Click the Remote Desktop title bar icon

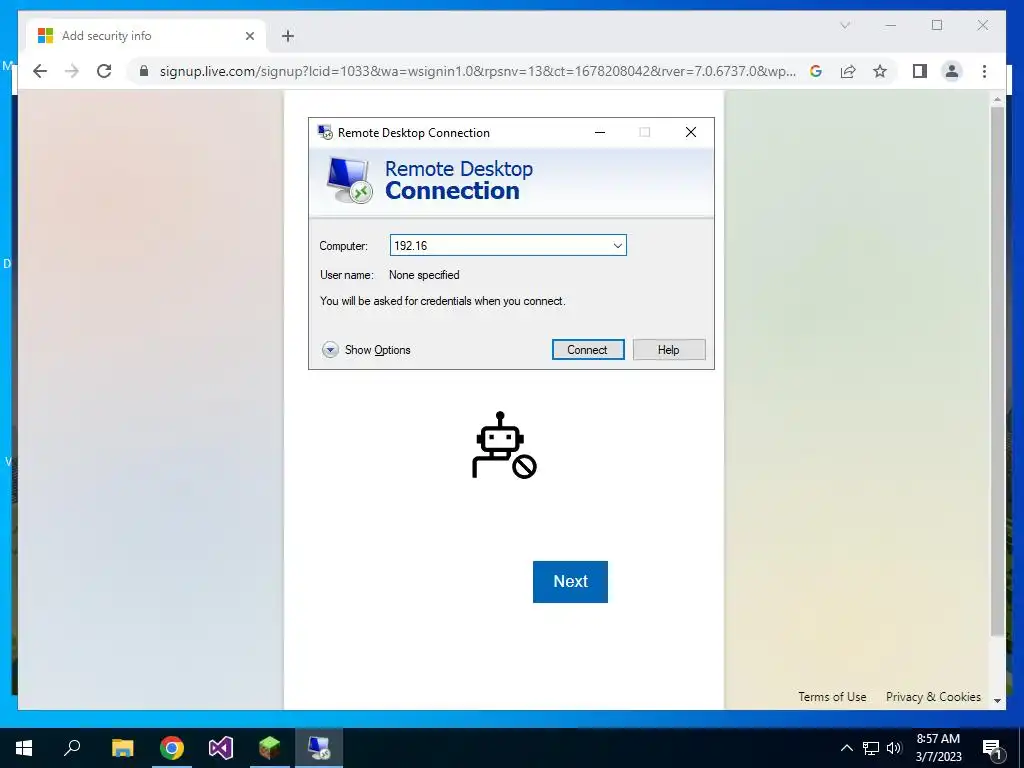coord(325,132)
